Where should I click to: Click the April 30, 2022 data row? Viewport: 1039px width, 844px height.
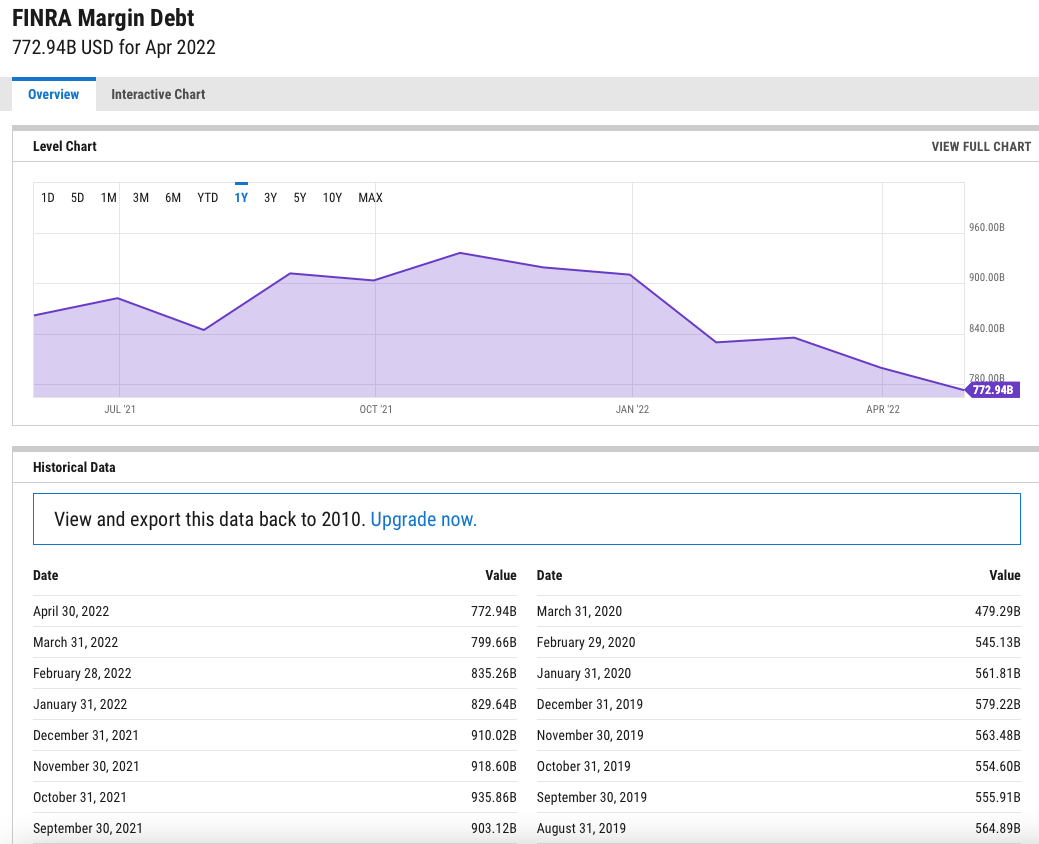pos(274,611)
